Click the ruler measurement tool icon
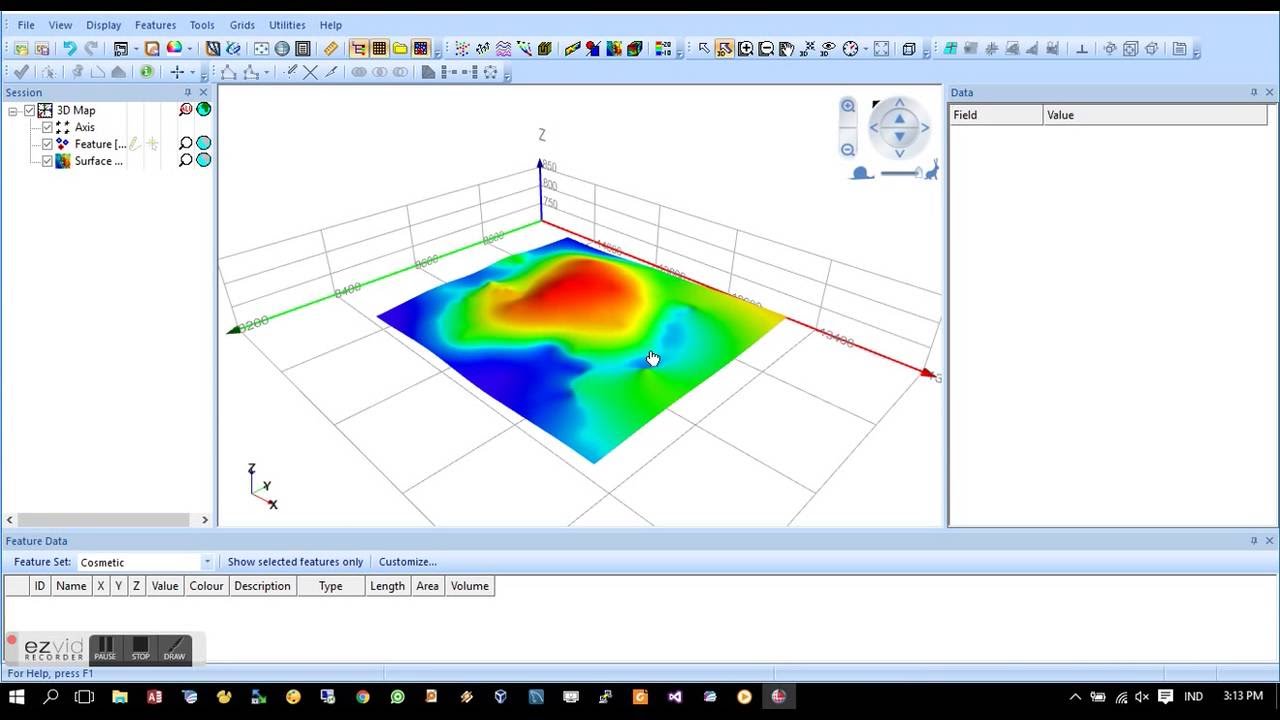 331,48
